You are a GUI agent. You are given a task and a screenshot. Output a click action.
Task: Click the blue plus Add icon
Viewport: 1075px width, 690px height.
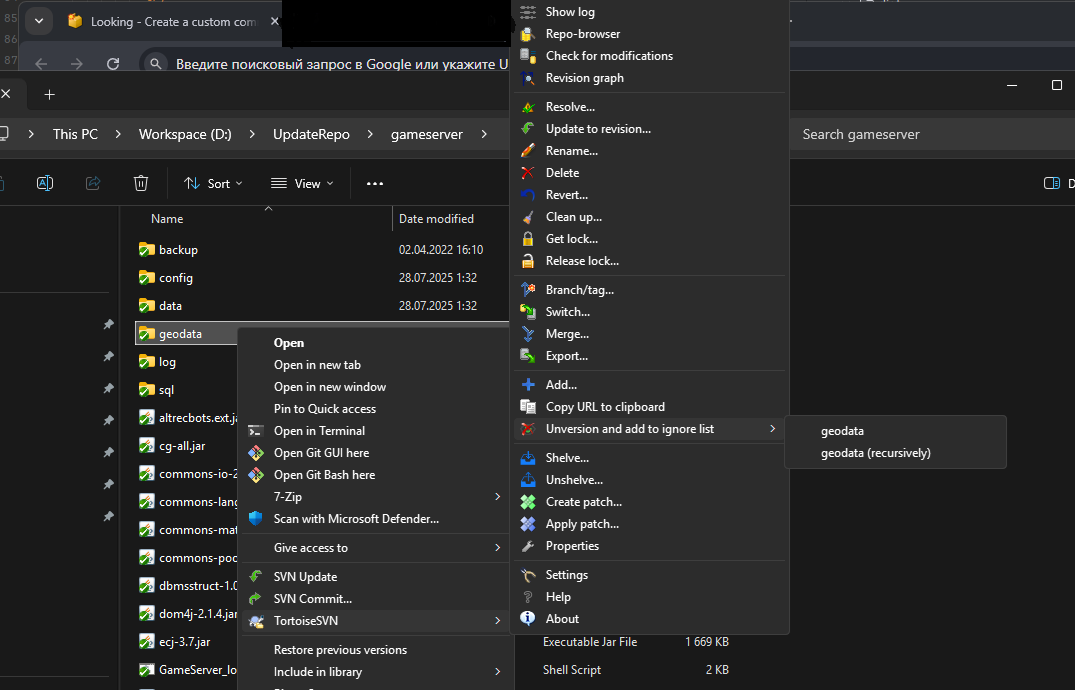(528, 385)
